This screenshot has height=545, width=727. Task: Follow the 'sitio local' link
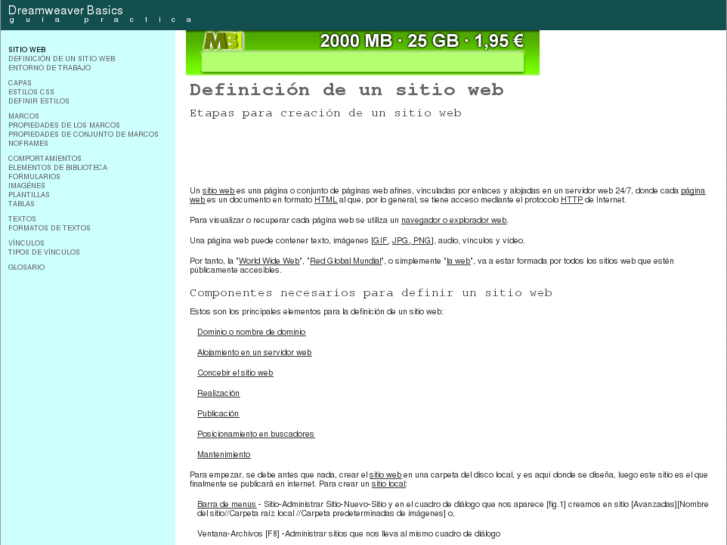[x=389, y=484]
